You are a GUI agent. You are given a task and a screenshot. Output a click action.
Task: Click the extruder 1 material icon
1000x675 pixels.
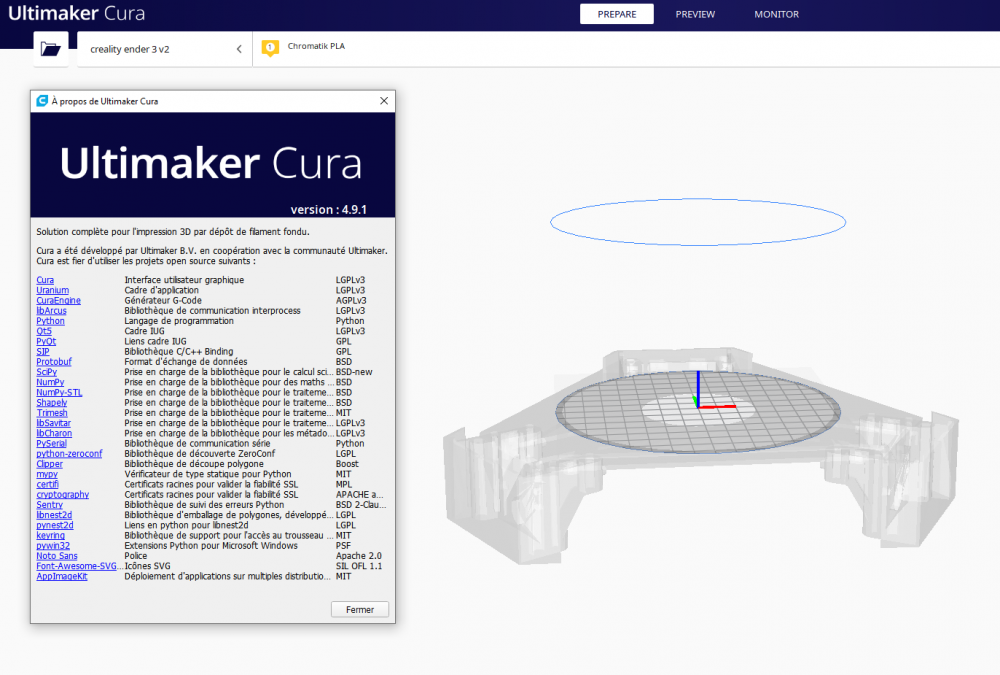[x=270, y=48]
